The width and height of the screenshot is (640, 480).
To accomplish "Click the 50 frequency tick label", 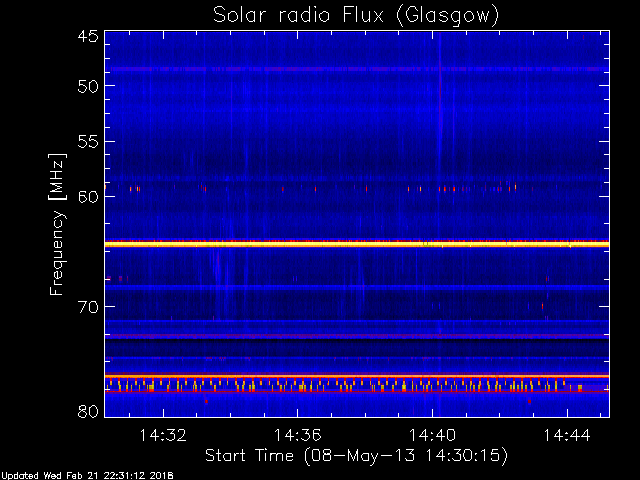I will pos(88,86).
